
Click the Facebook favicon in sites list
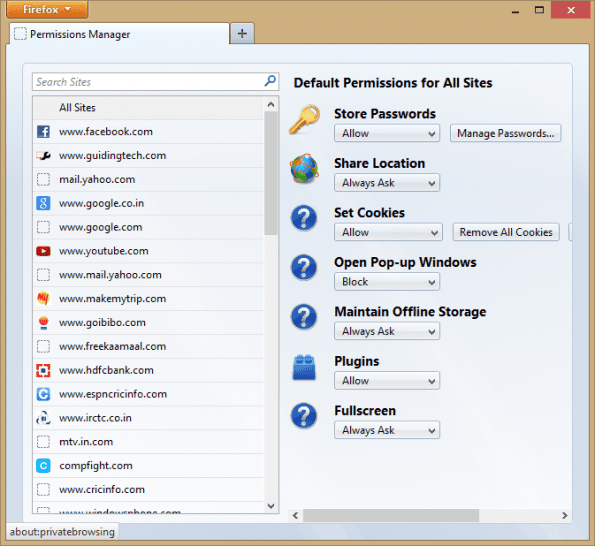[43, 132]
